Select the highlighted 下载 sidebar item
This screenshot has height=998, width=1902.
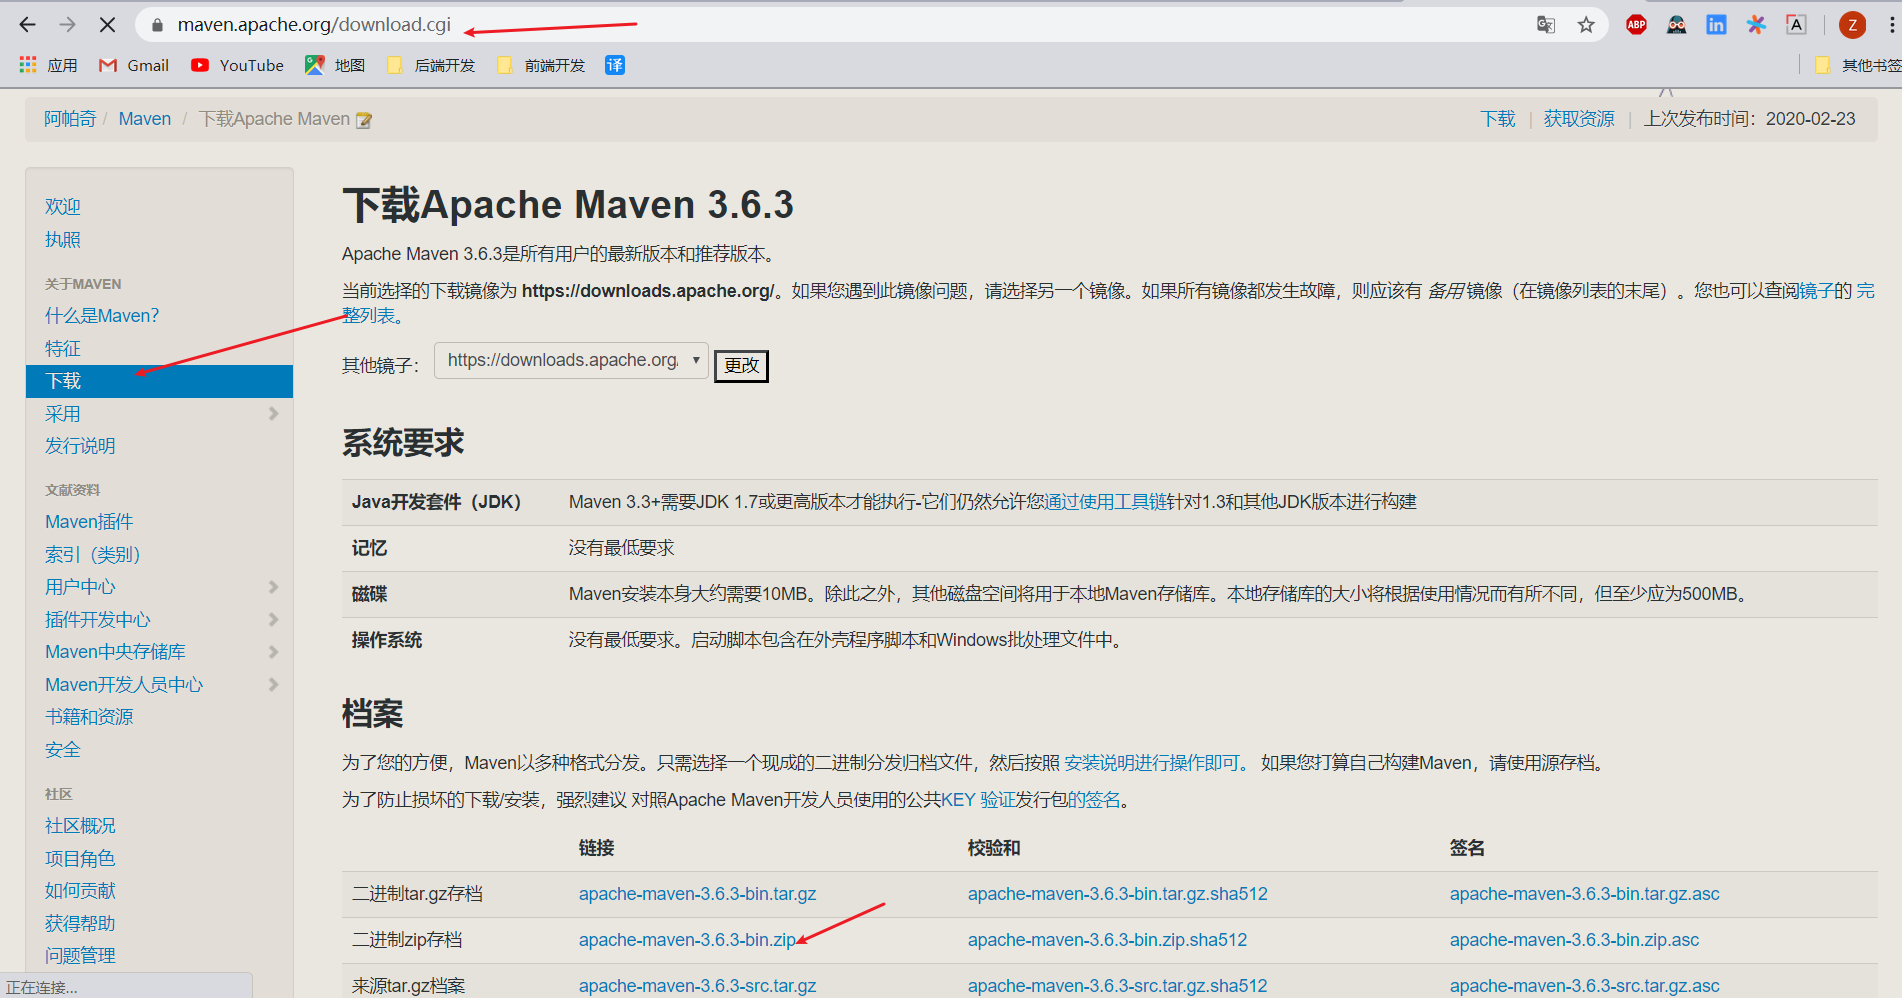click(x=159, y=381)
